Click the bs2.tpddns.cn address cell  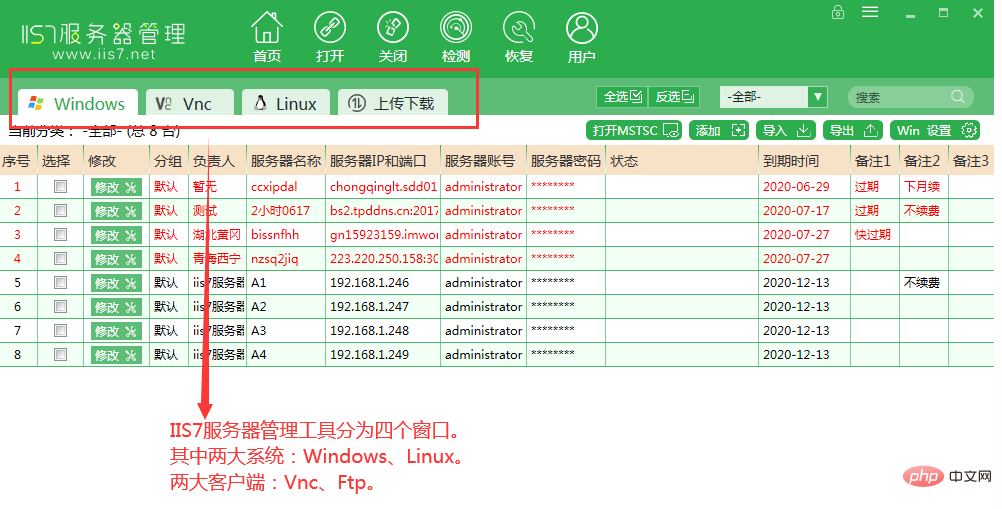point(383,211)
